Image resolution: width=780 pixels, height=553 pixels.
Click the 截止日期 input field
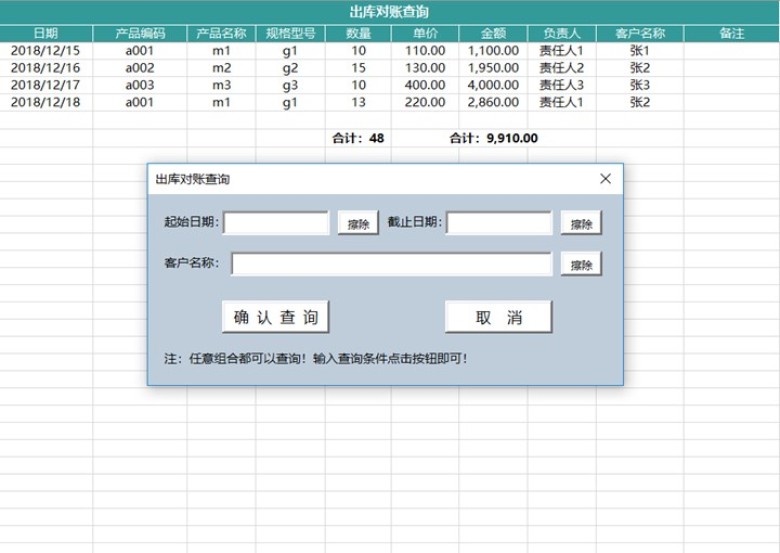pos(499,223)
